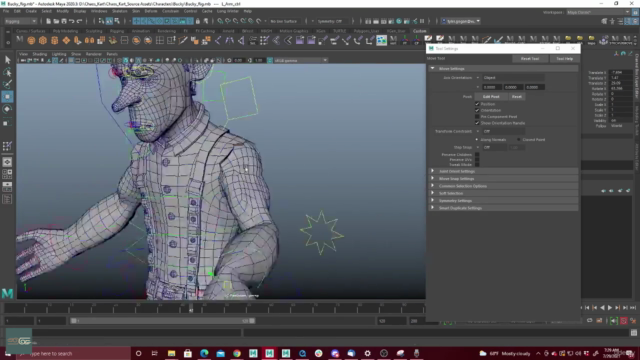
Task: Open the Constrain menu
Action: click(171, 11)
